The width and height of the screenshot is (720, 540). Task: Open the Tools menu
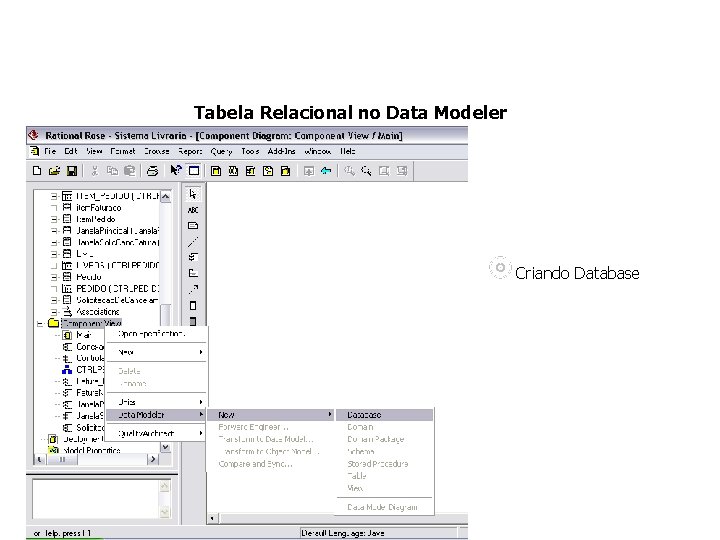click(250, 152)
